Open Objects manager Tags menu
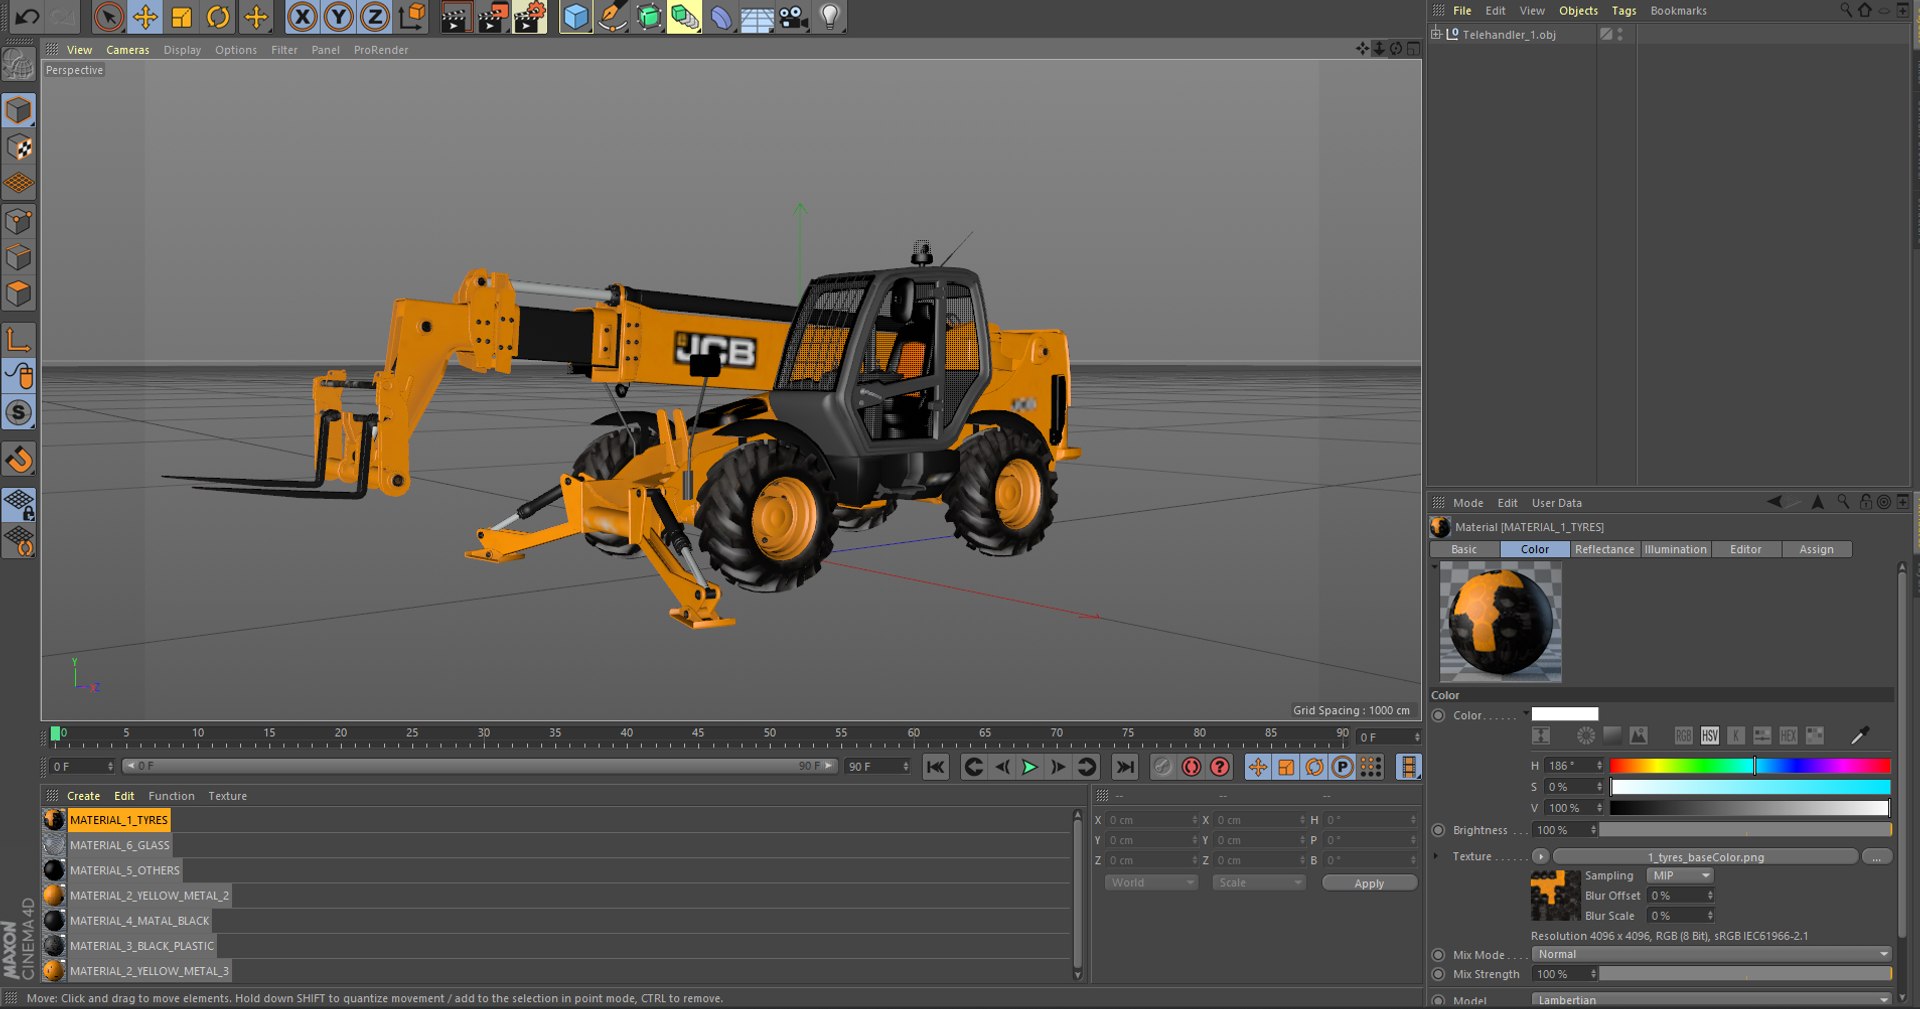The width and height of the screenshot is (1920, 1009). [1624, 11]
